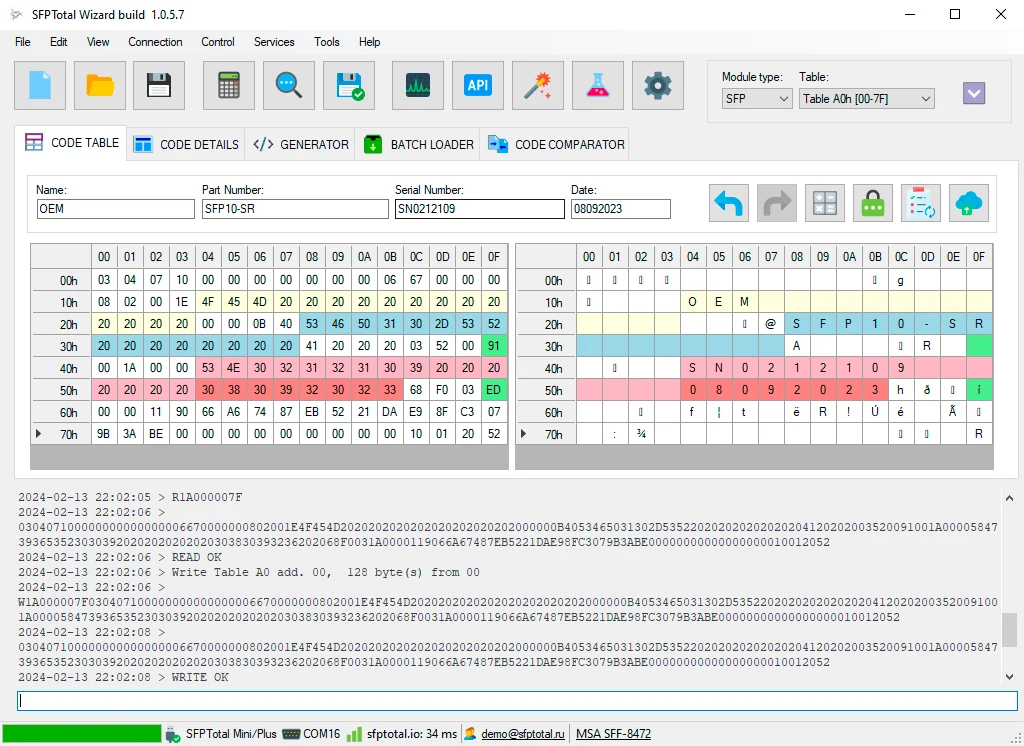The height and width of the screenshot is (746, 1024).
Task: Click the green progress bar in status bar
Action: 81,734
